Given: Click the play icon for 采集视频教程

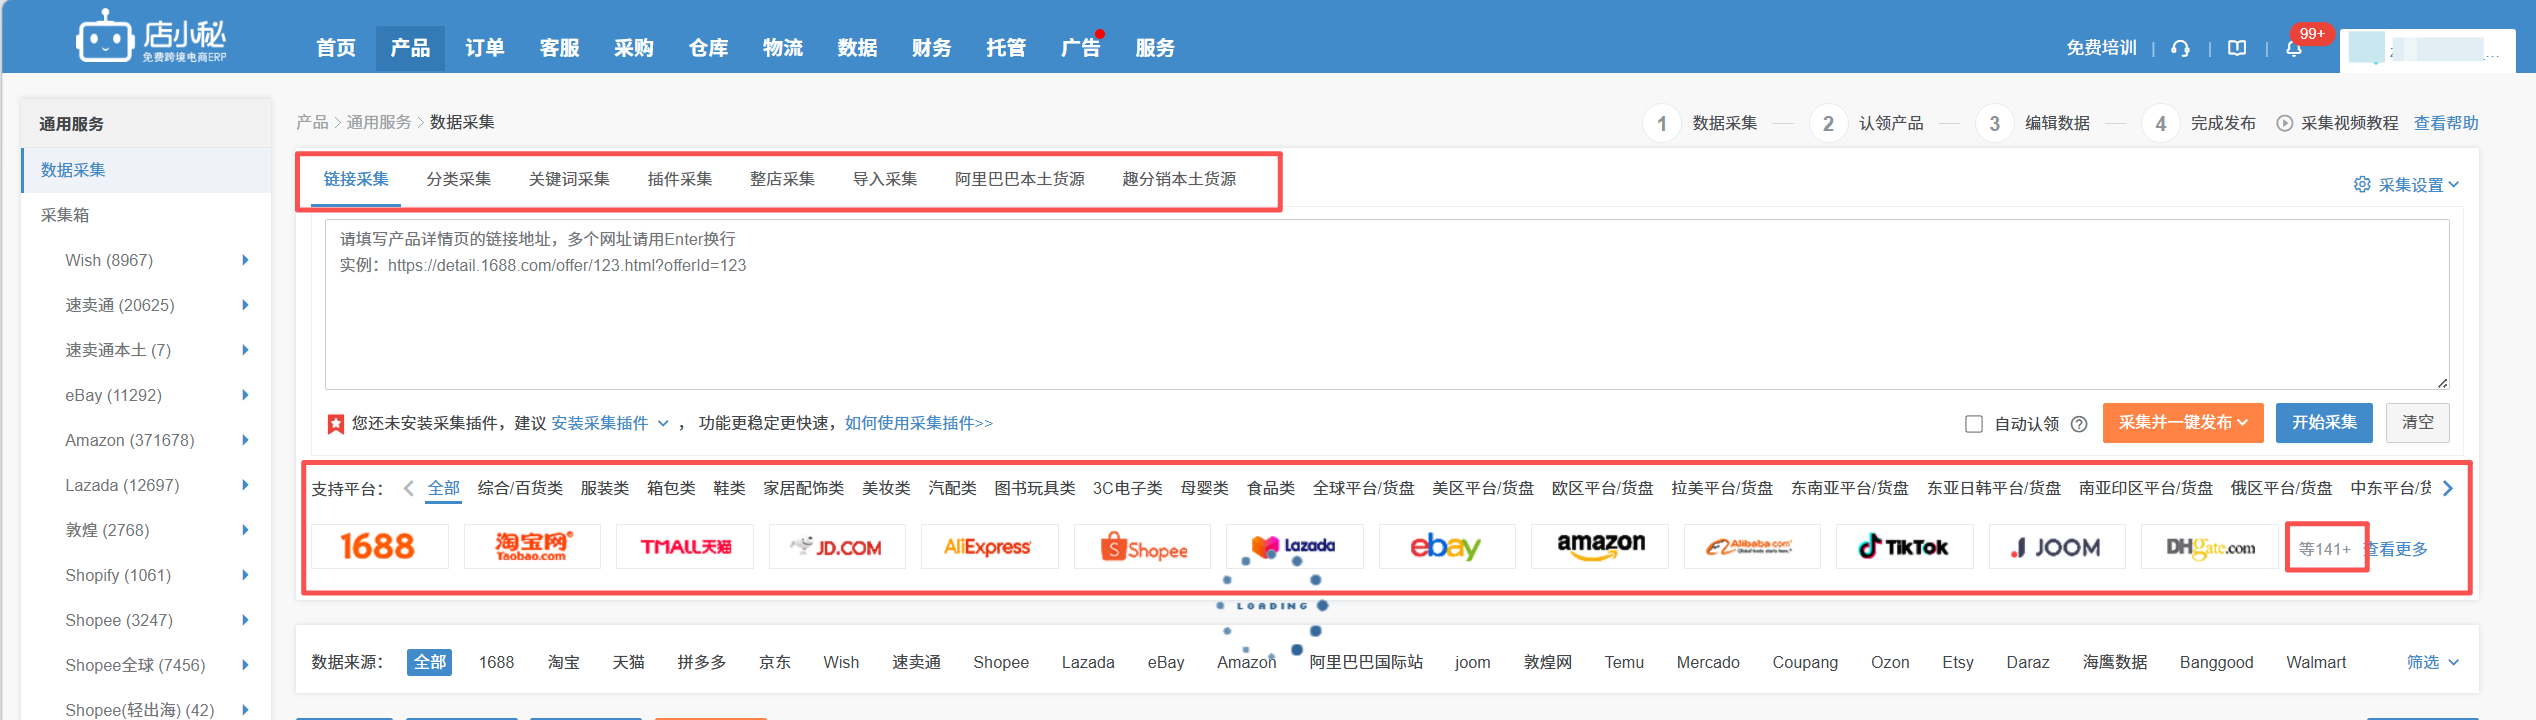Looking at the screenshot, I should [x=2285, y=123].
